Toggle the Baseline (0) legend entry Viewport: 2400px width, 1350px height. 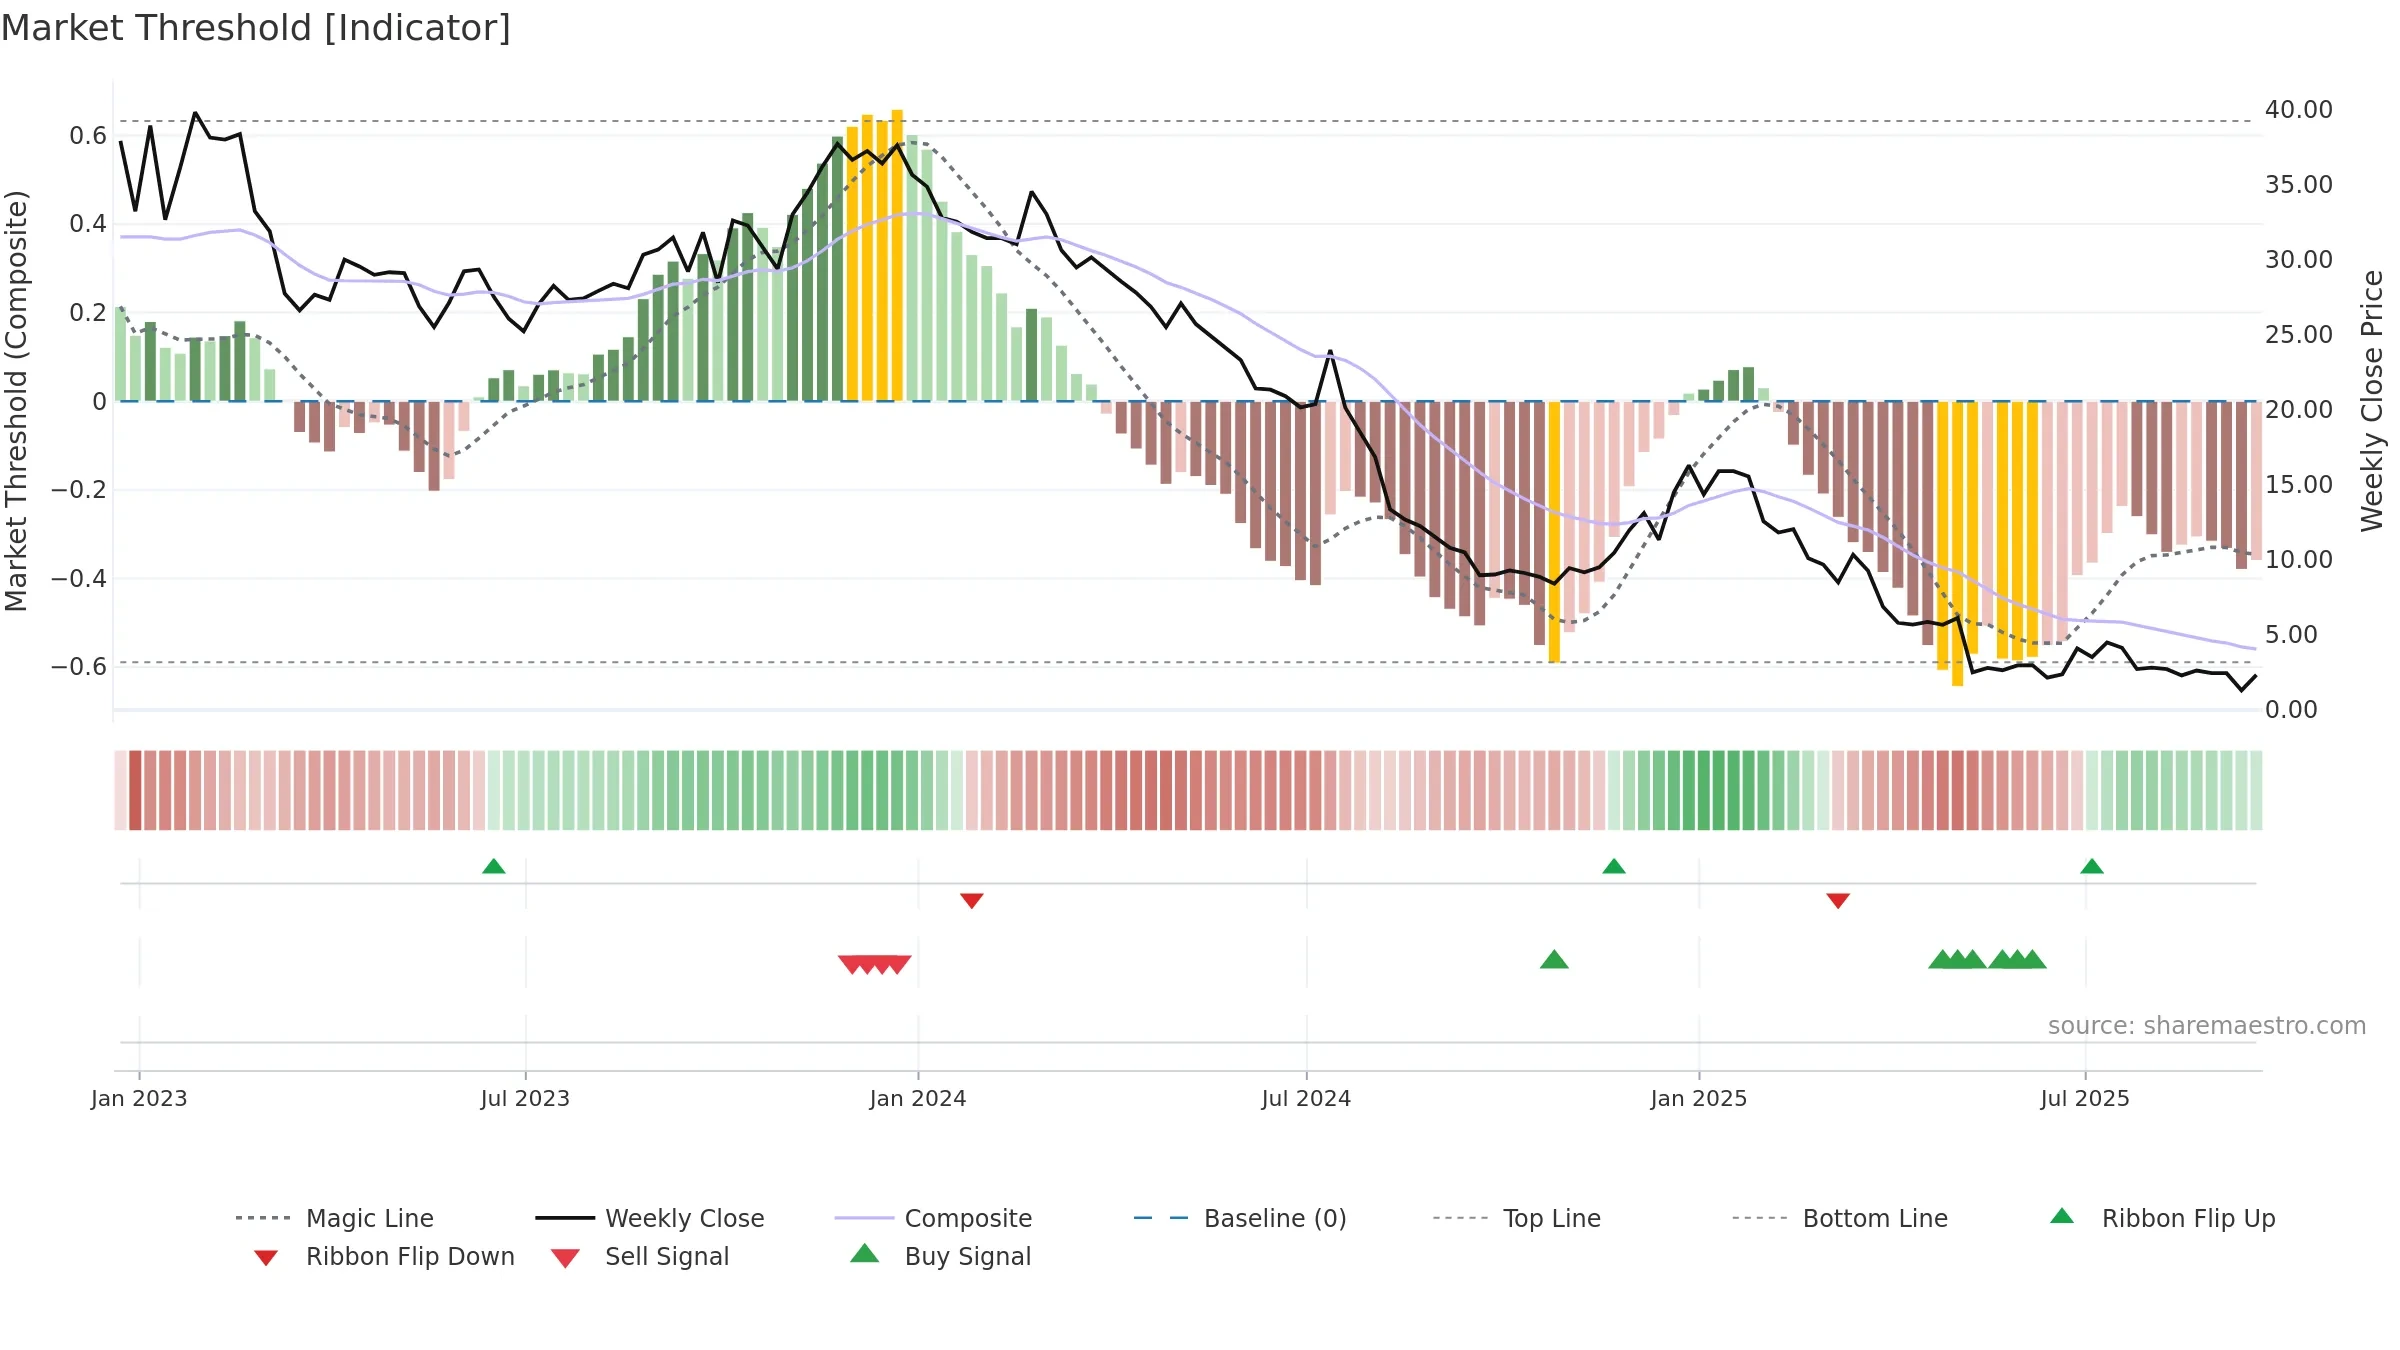1240,1218
